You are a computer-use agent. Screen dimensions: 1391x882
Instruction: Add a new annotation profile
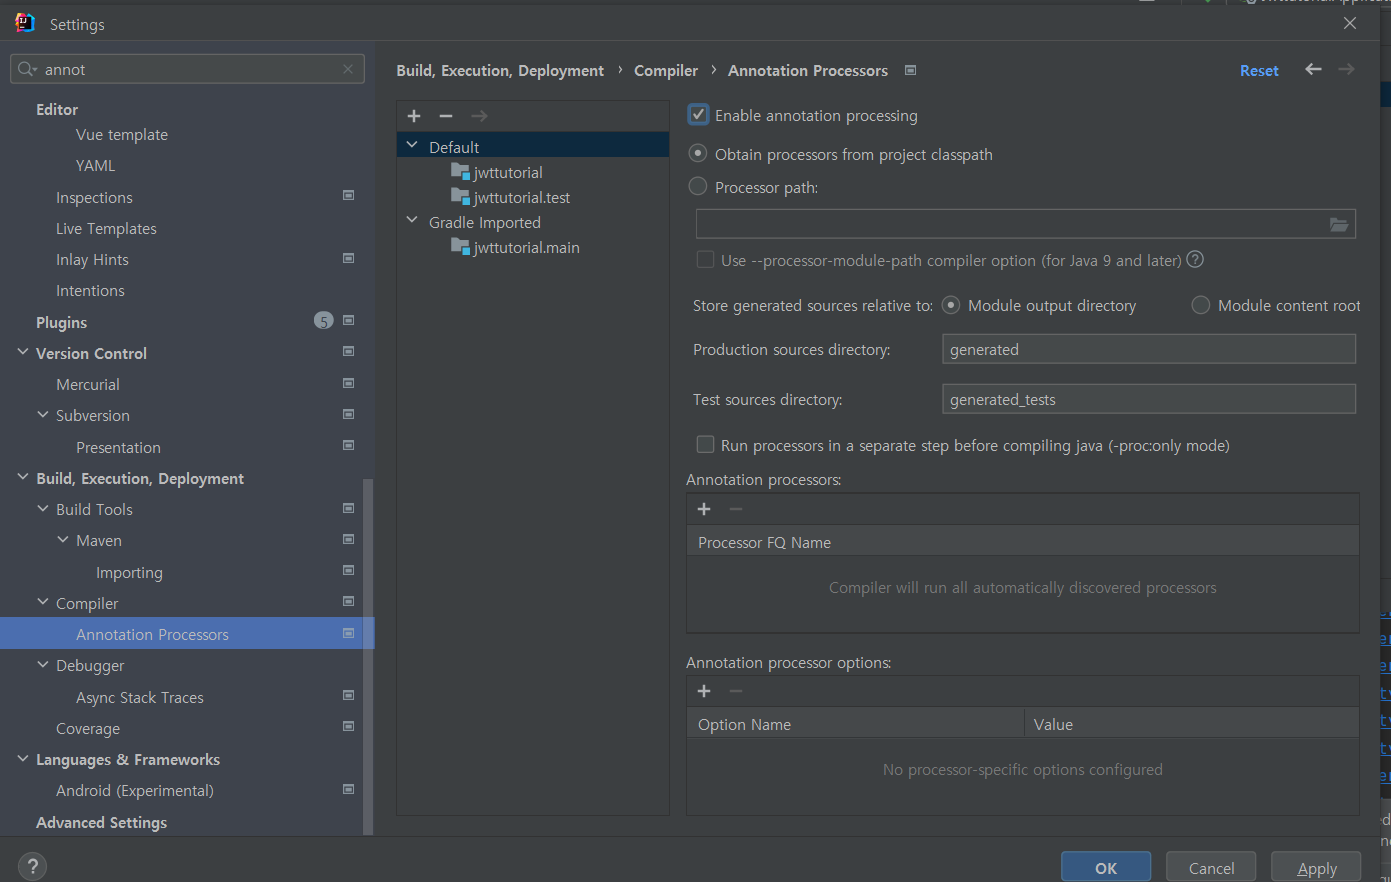point(414,116)
